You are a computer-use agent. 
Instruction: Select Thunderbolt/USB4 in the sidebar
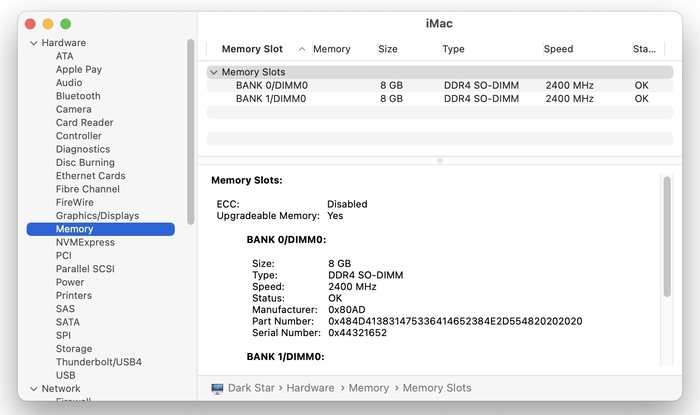pyautogui.click(x=99, y=362)
